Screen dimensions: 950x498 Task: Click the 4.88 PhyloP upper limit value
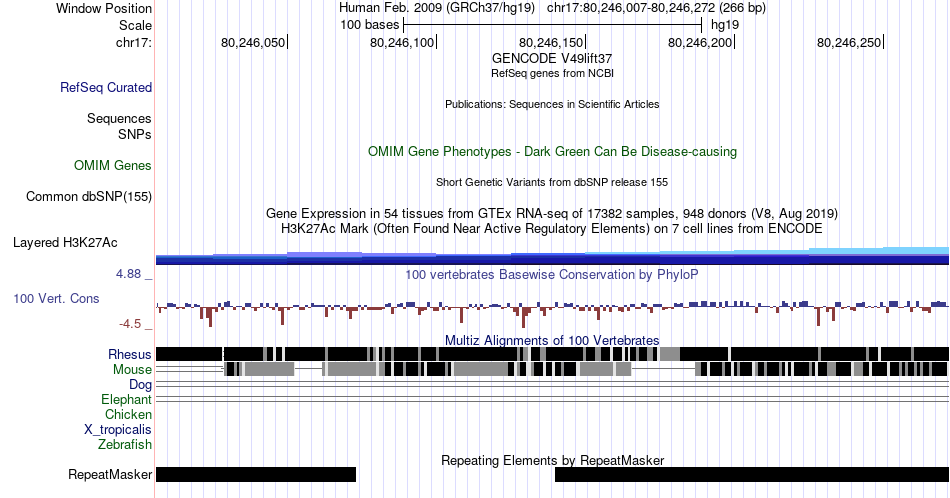pos(128,274)
